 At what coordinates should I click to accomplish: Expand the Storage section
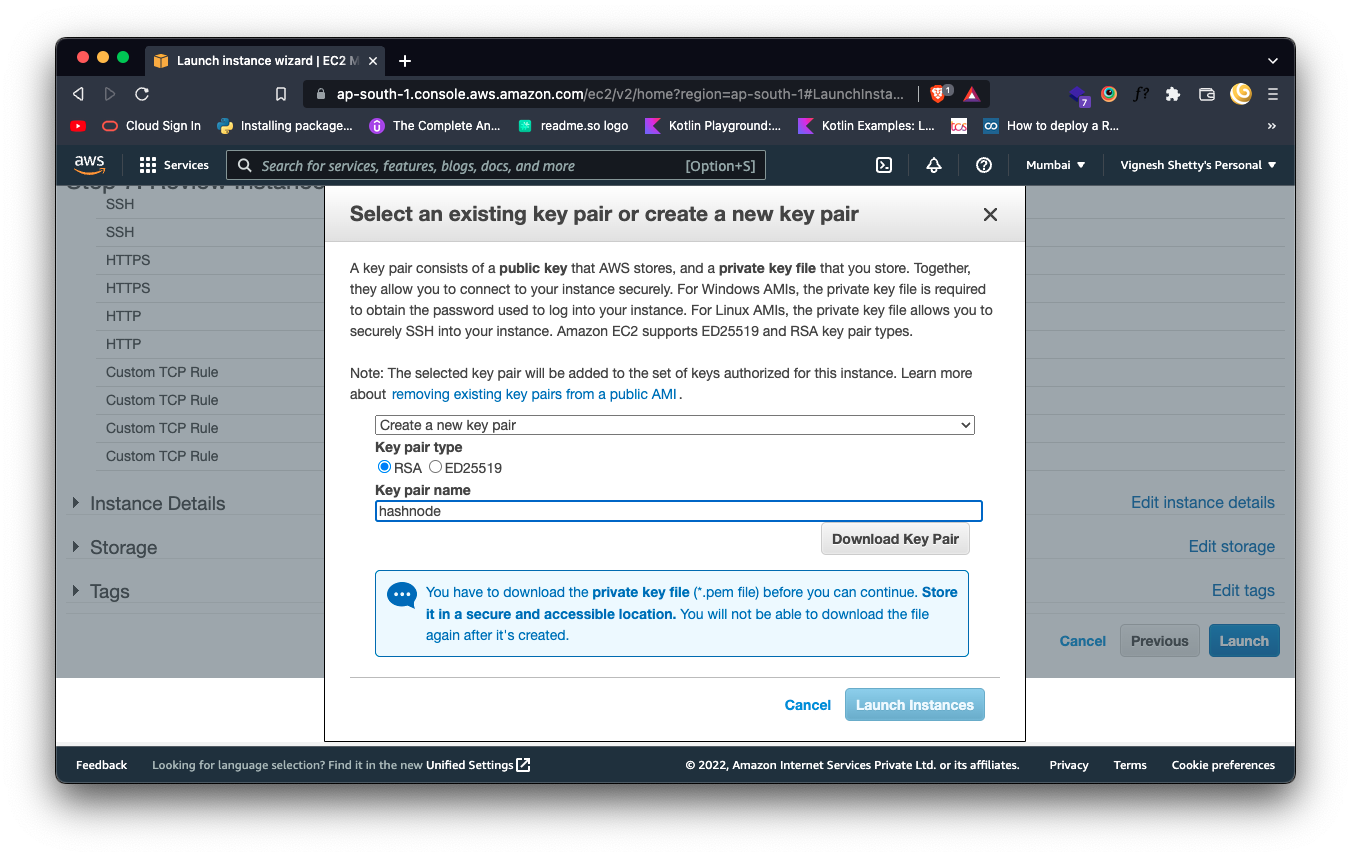tap(76, 547)
